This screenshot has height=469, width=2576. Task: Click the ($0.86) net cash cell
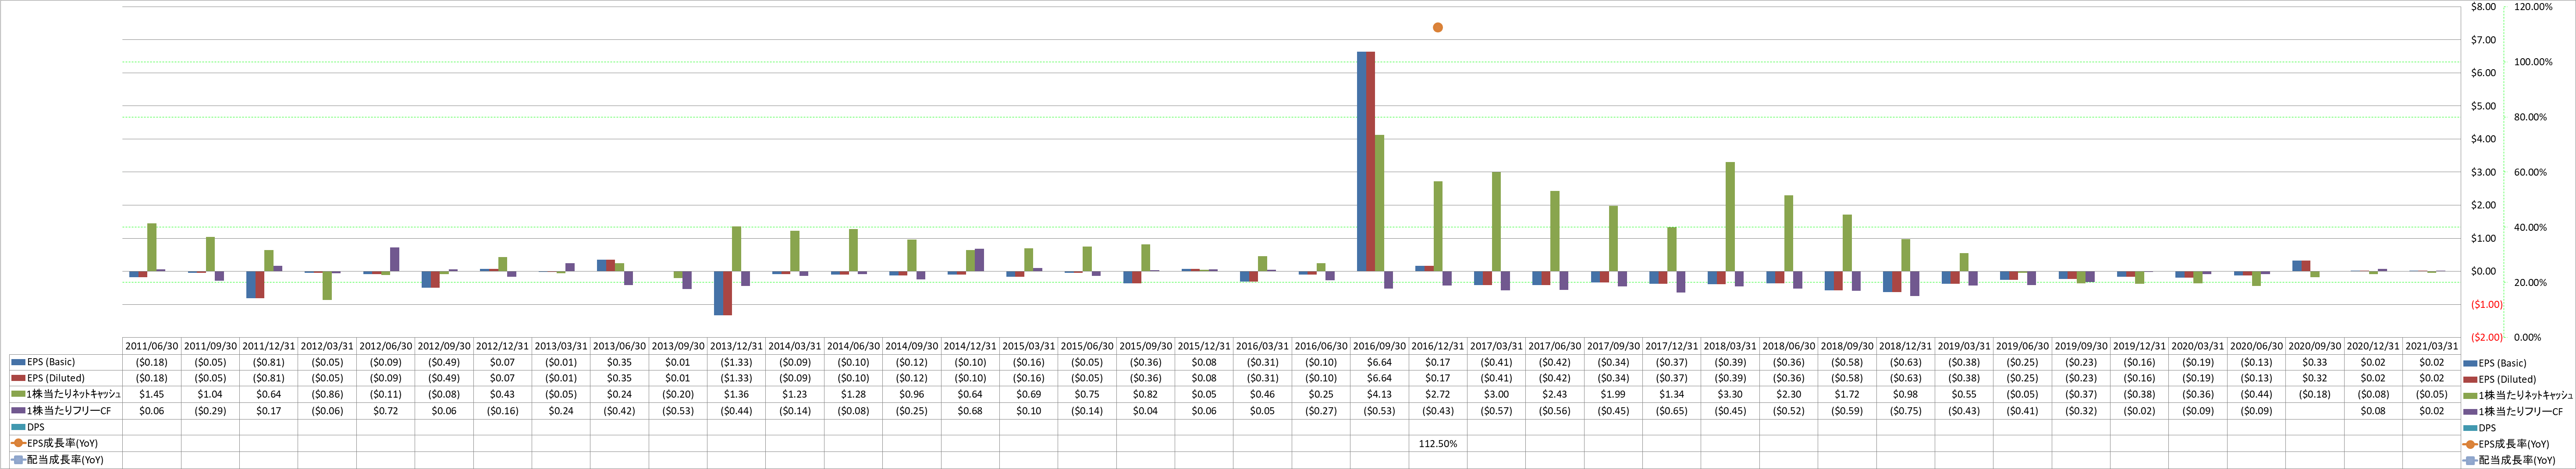327,395
